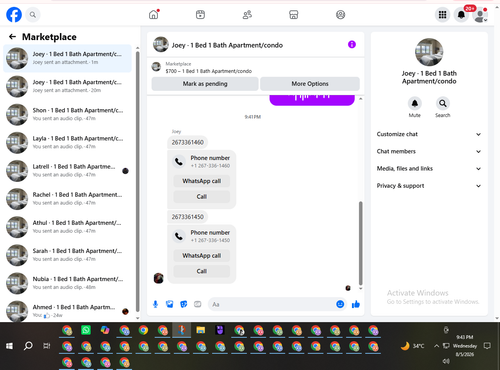This screenshot has width=500, height=370.
Task: Click the 2673361460 message bubble
Action: tap(188, 142)
